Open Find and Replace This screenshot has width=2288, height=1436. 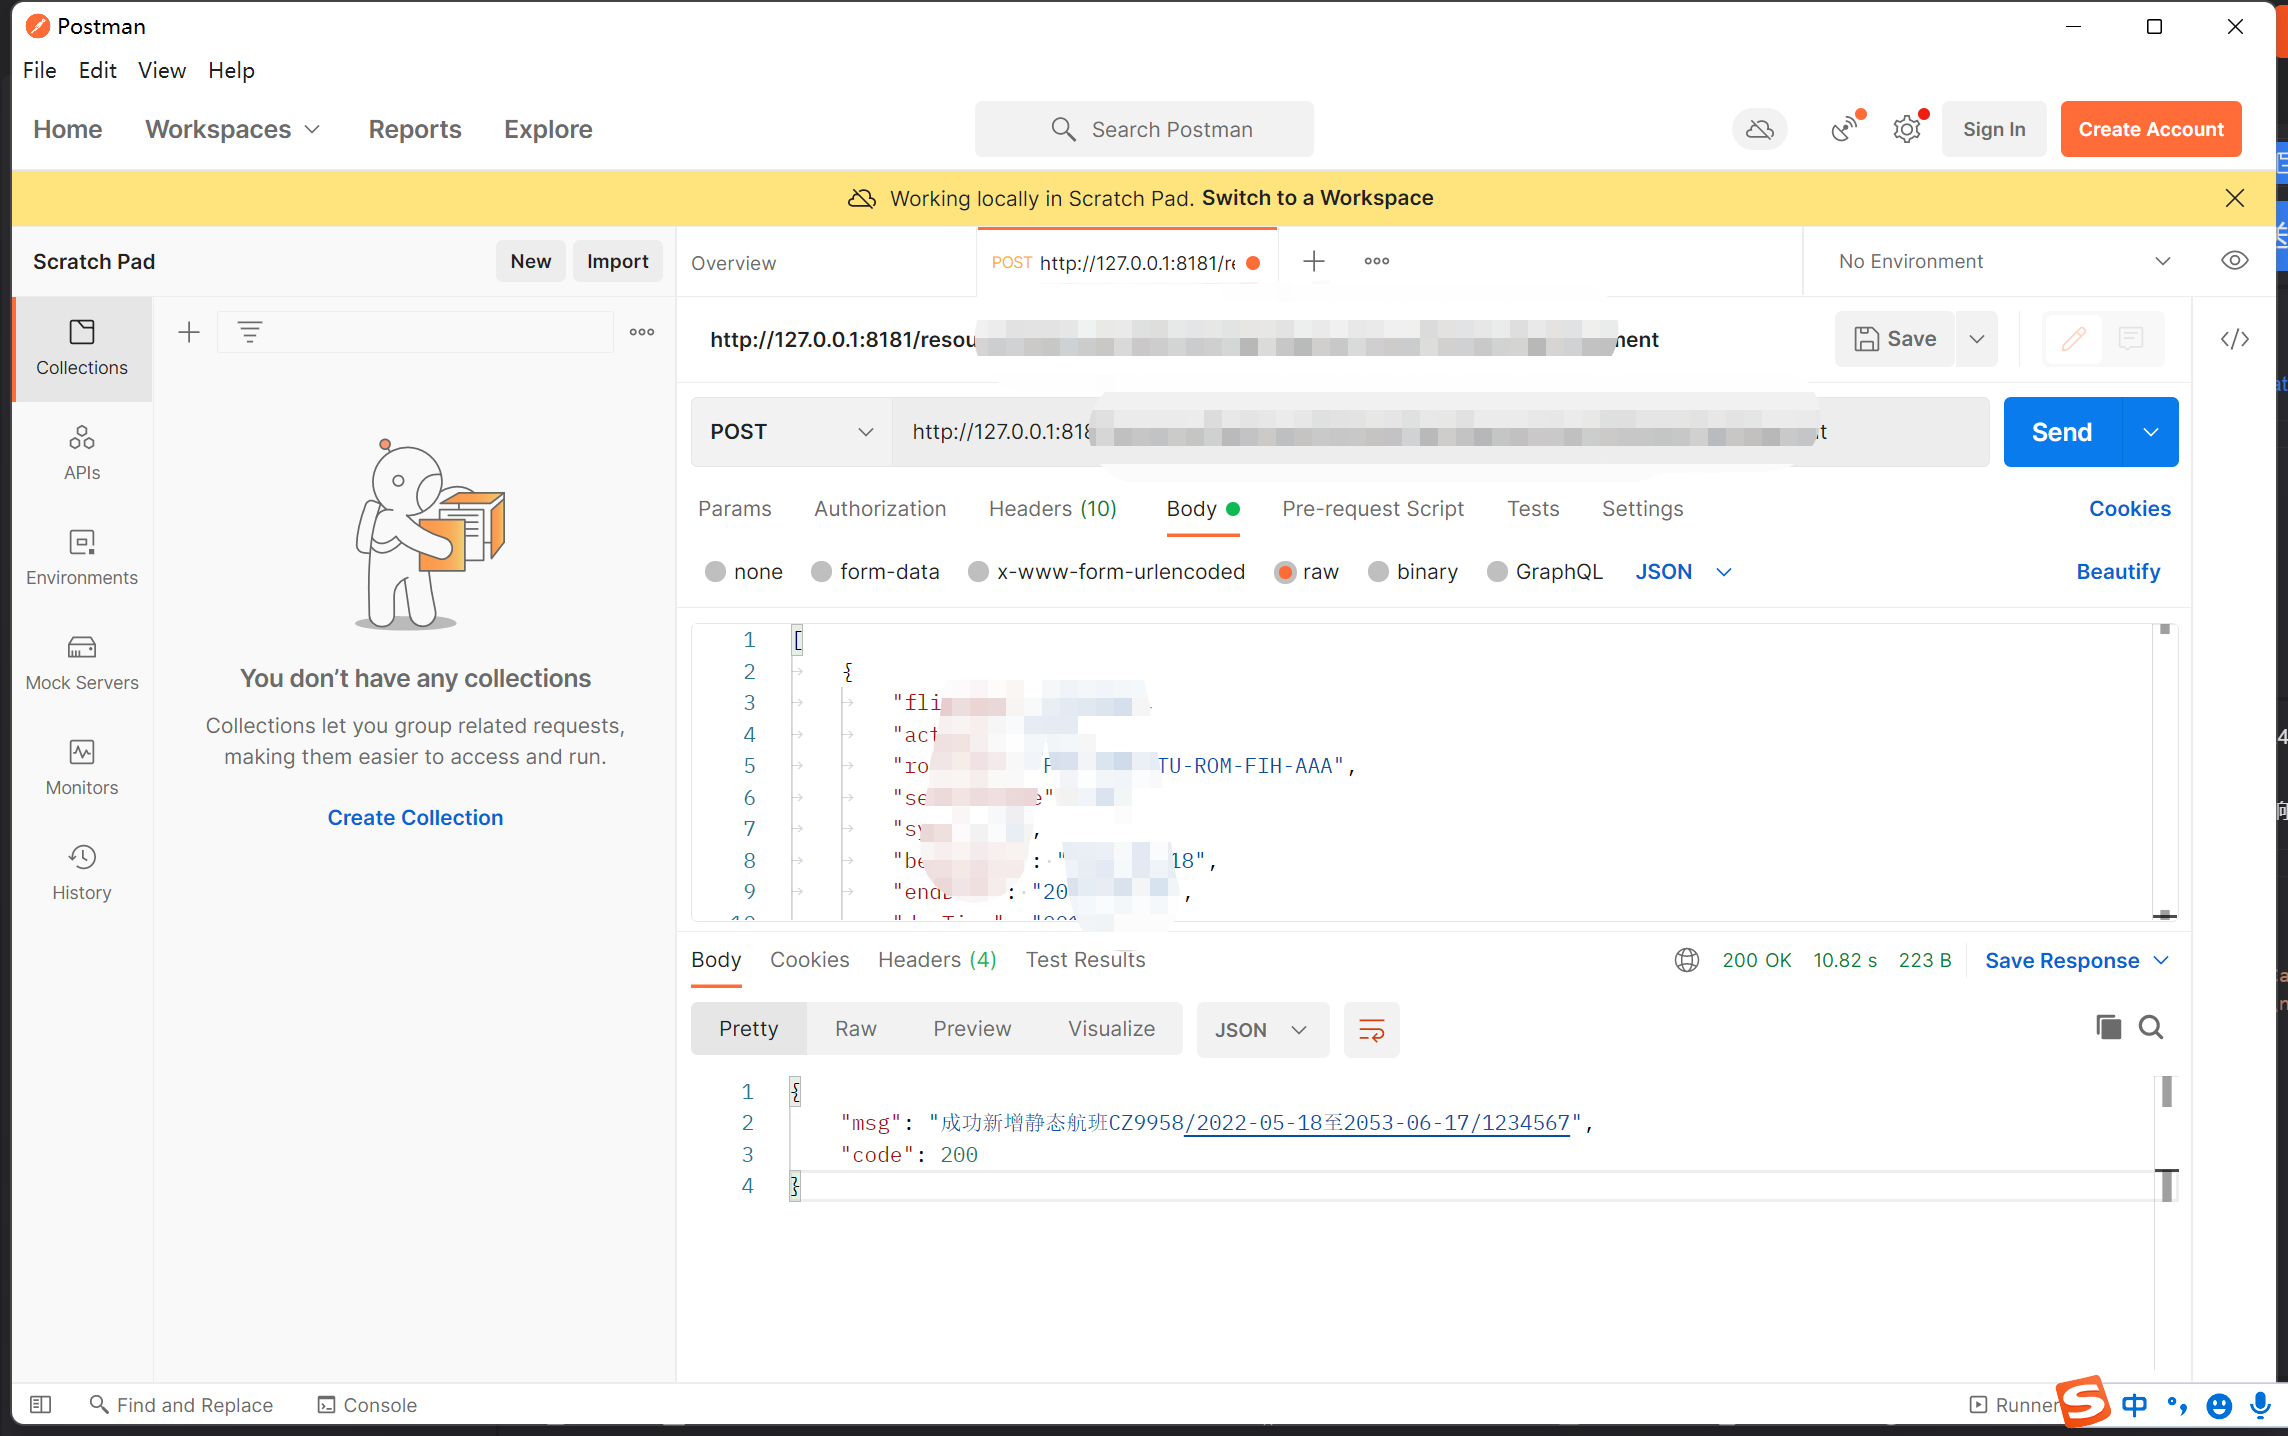[181, 1404]
